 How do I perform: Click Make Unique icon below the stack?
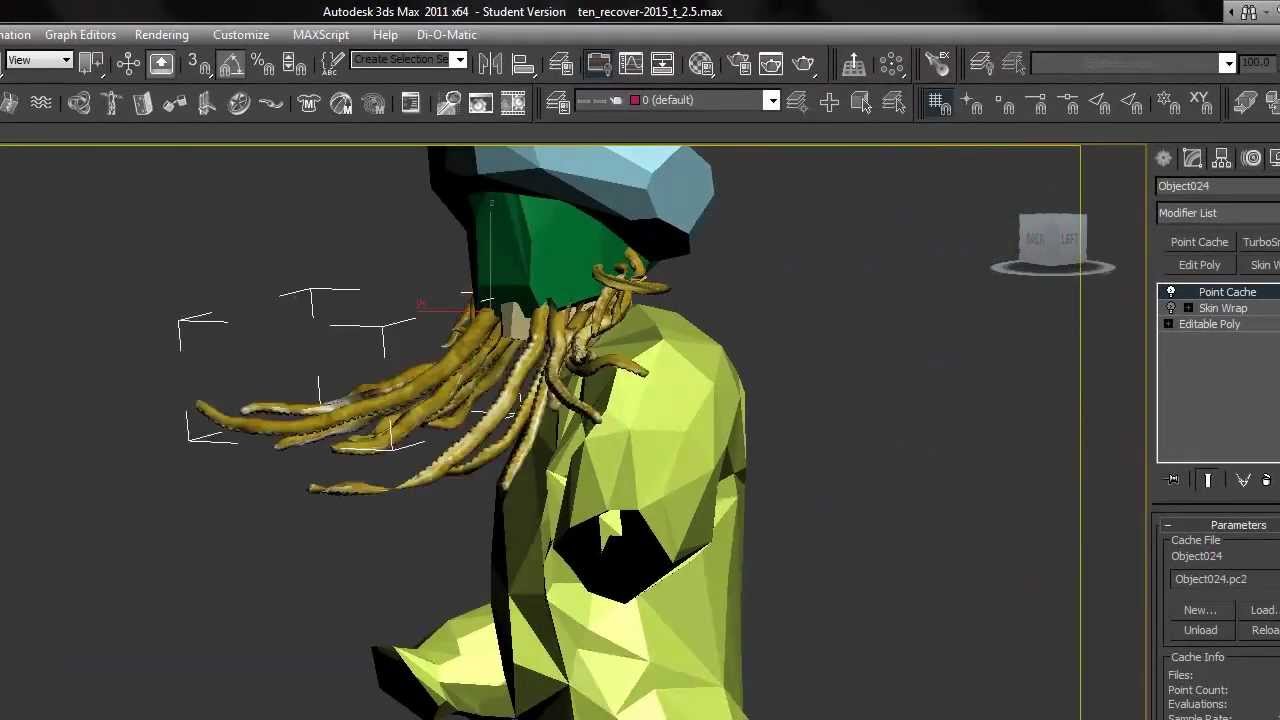tap(1243, 480)
